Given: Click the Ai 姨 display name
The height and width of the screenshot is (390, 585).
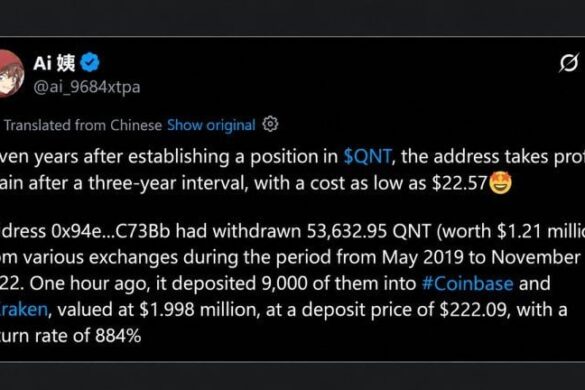Looking at the screenshot, I should pos(54,63).
